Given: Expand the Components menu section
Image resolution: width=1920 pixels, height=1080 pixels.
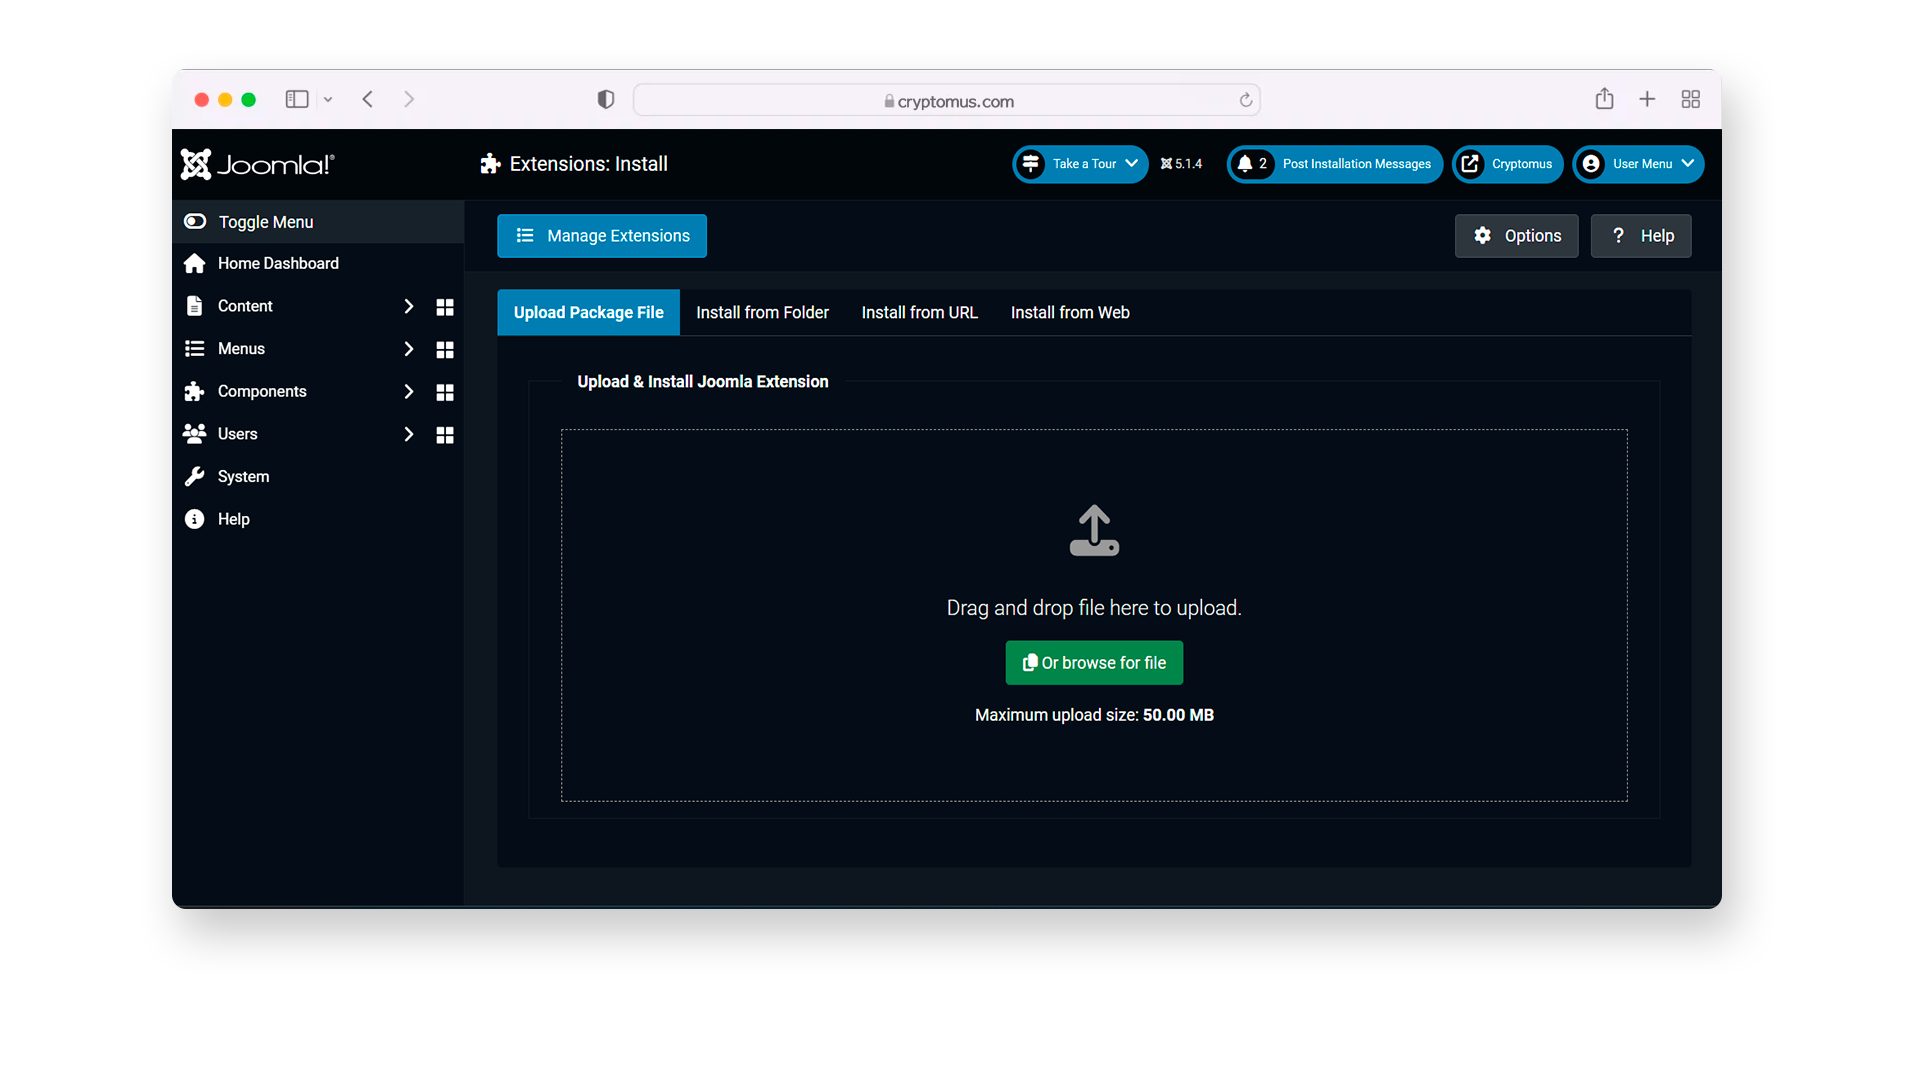Looking at the screenshot, I should [410, 390].
